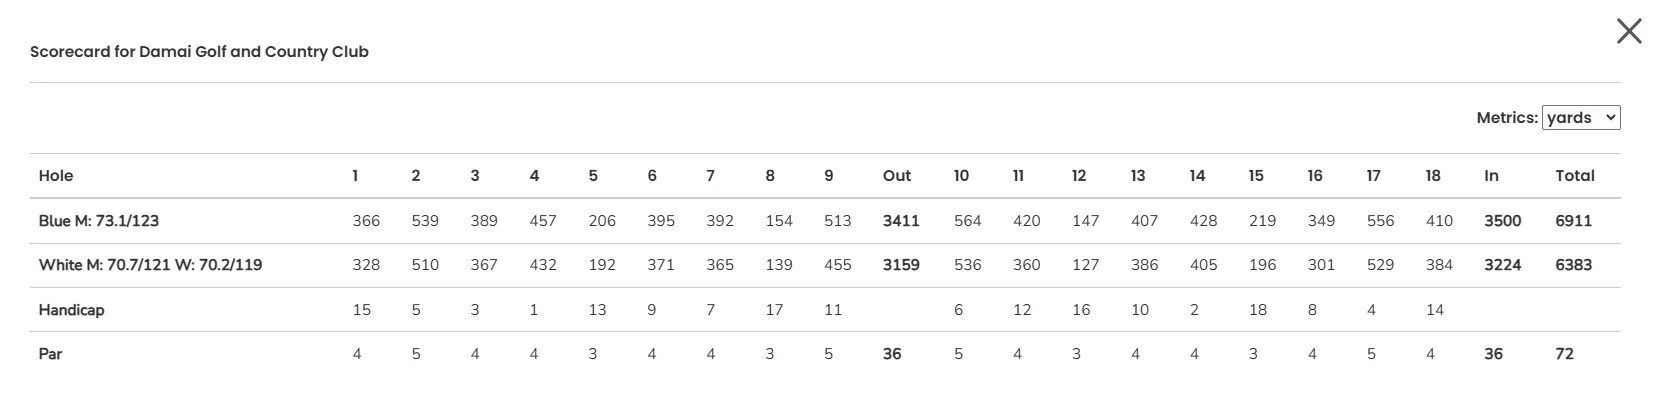Viewport: 1661px width, 405px height.
Task: Click the Handicap row label
Action: (71, 310)
